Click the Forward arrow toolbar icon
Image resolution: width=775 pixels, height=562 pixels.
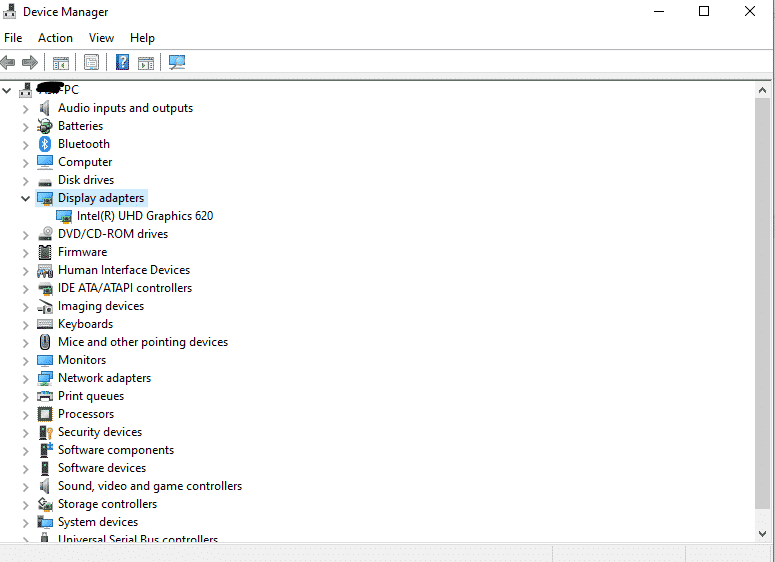pyautogui.click(x=30, y=62)
